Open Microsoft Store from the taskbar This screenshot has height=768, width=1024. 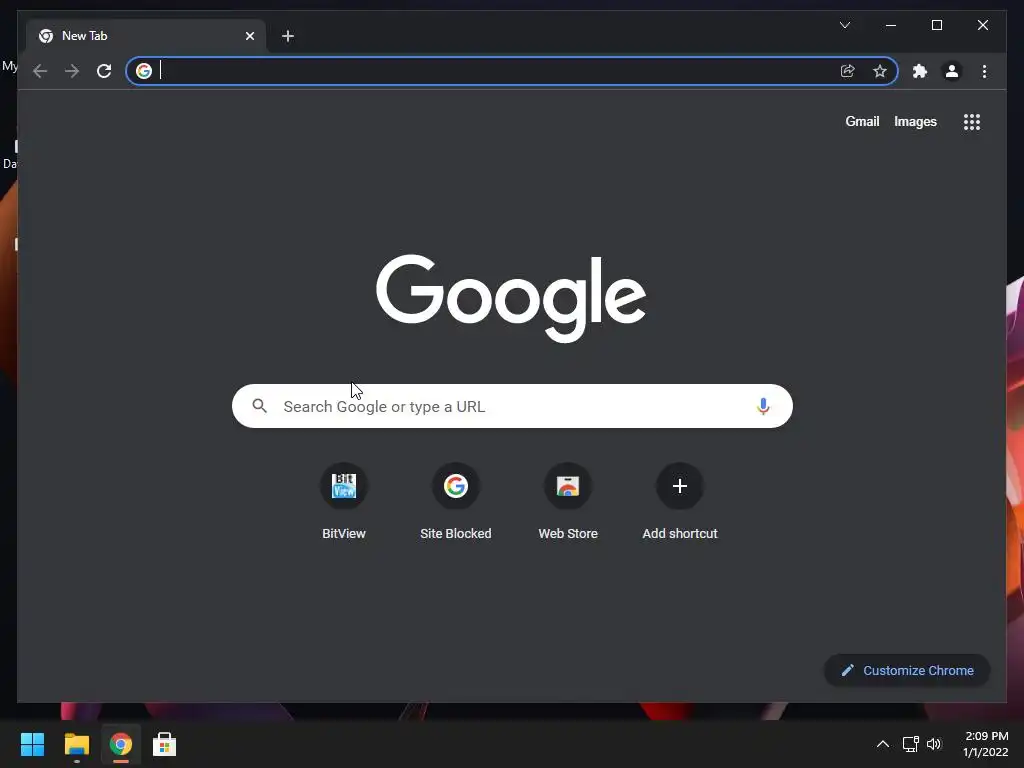click(x=165, y=744)
